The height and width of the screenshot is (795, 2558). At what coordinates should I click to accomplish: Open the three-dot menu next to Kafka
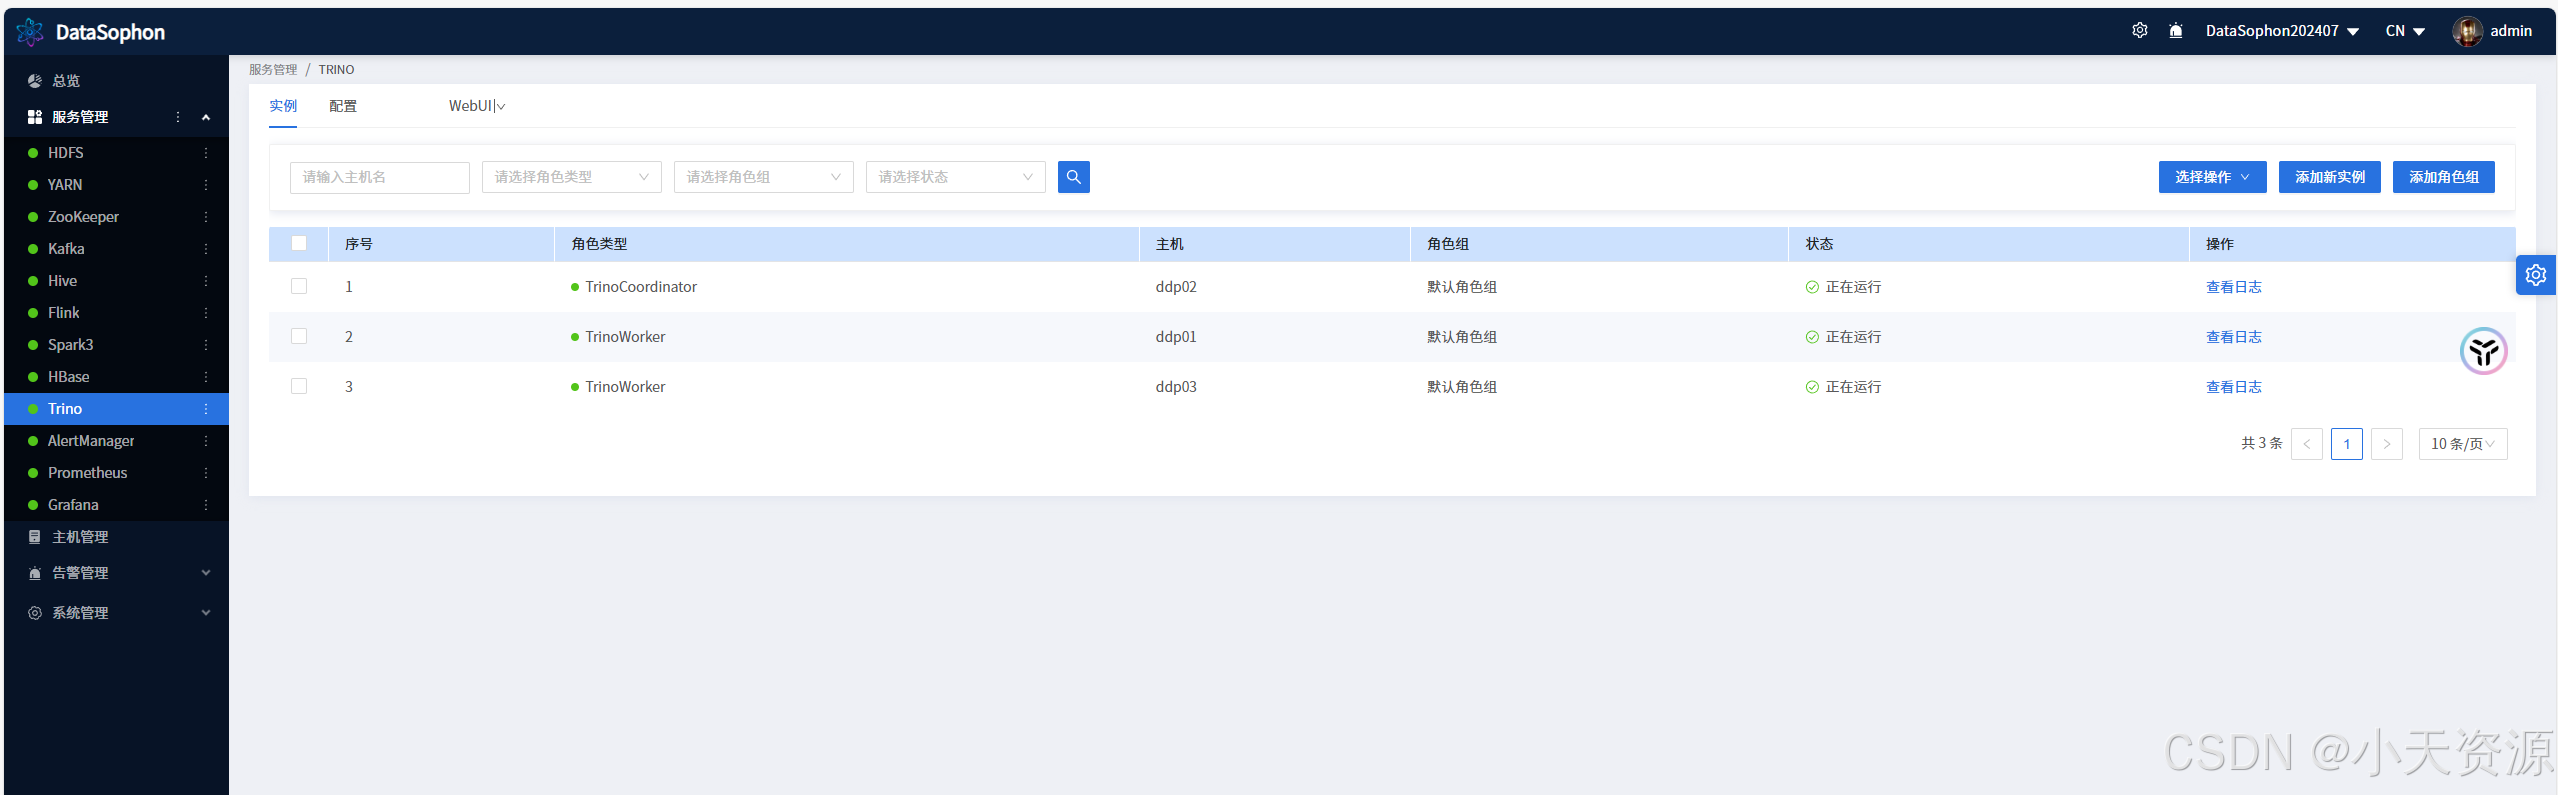[x=206, y=249]
